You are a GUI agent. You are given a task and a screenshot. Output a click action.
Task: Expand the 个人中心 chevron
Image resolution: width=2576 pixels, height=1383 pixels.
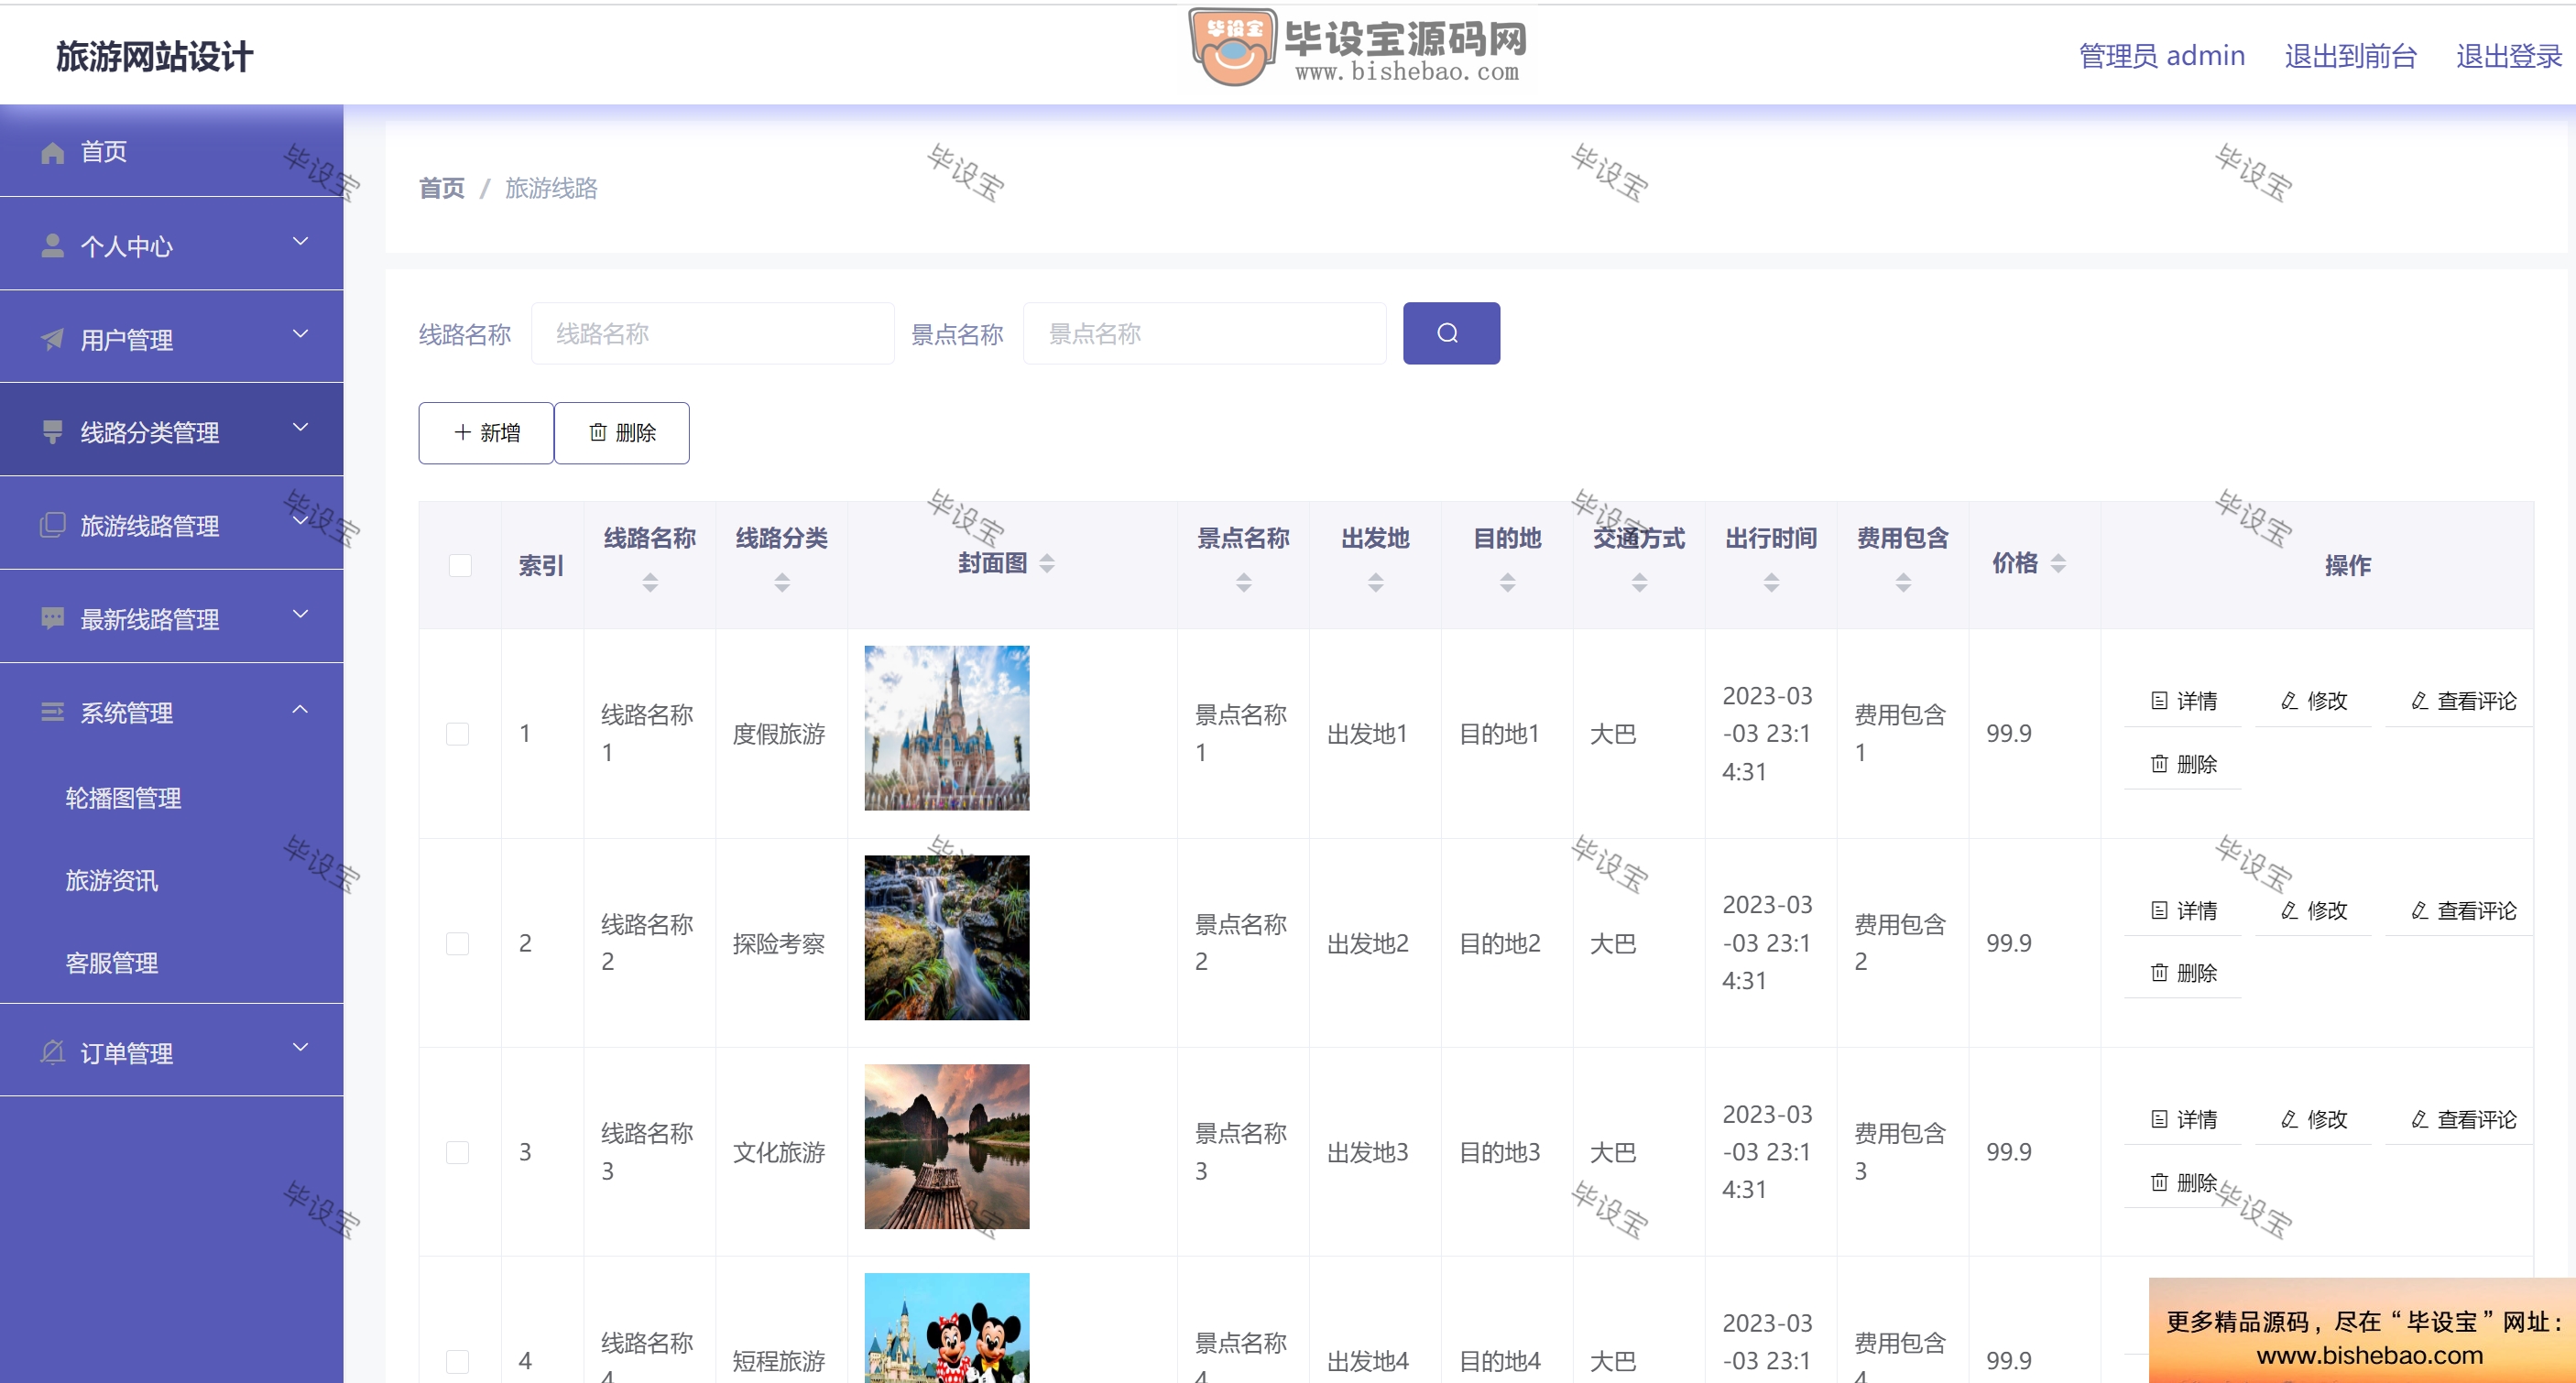pyautogui.click(x=300, y=242)
